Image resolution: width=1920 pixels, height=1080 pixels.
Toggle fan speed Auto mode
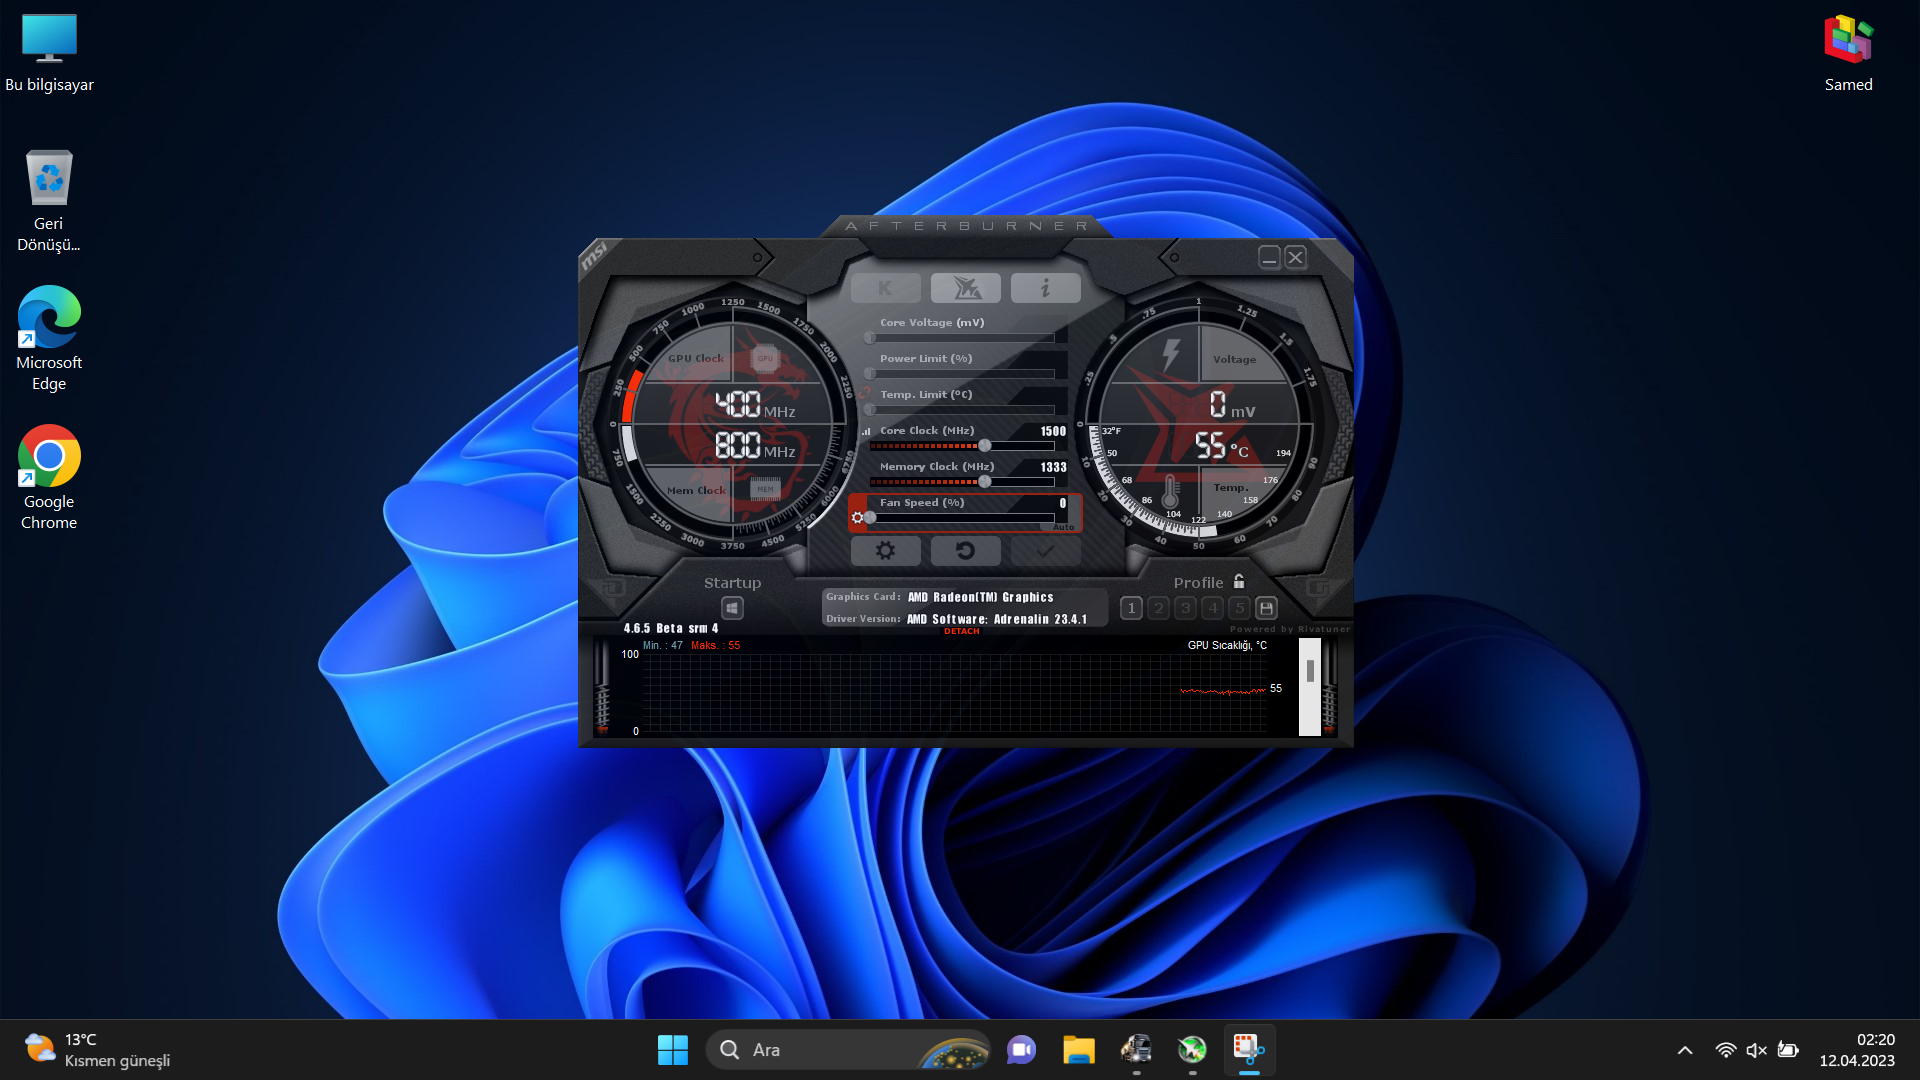tap(1062, 527)
